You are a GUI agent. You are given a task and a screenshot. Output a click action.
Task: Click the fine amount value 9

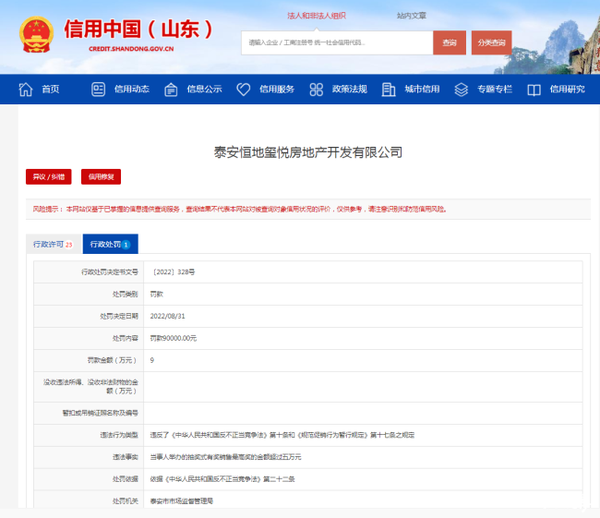152,360
